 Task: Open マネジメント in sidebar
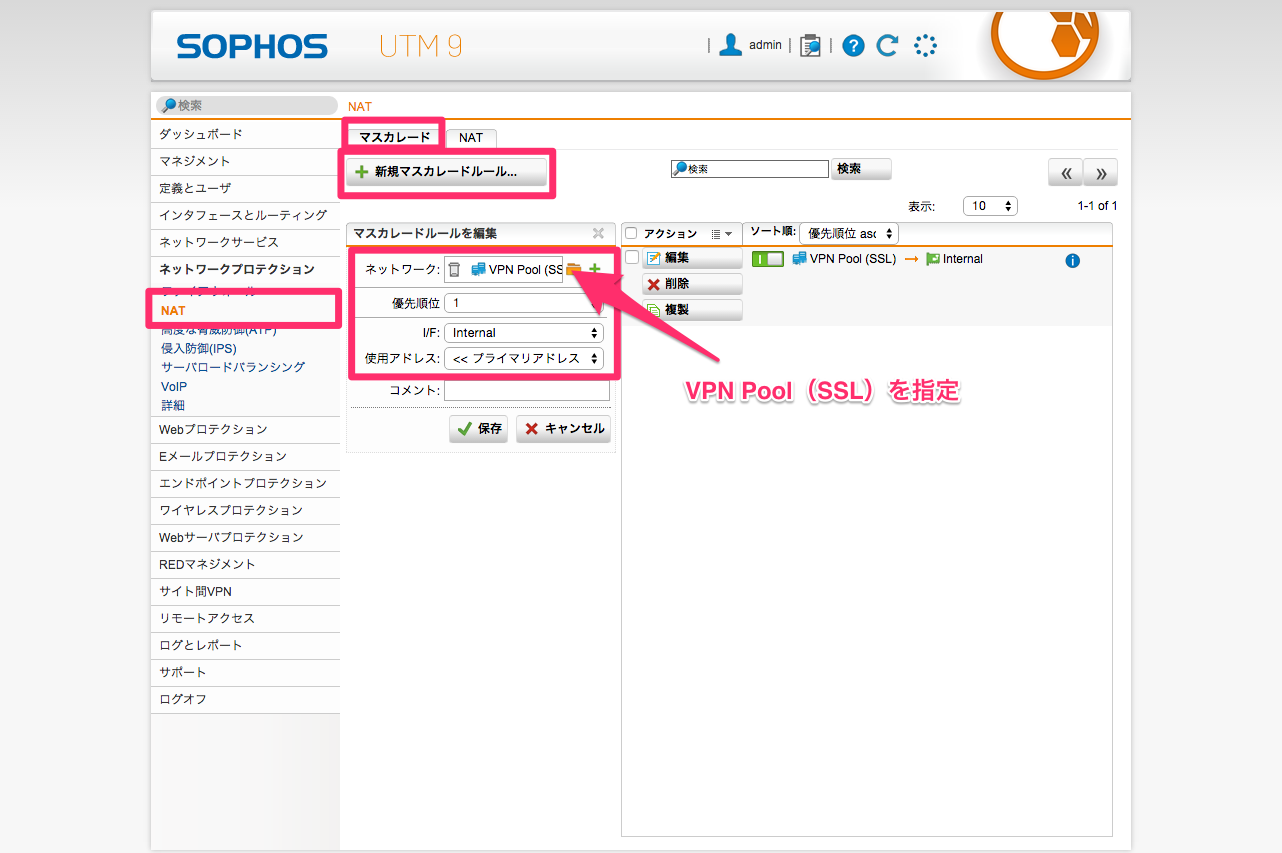[x=246, y=161]
